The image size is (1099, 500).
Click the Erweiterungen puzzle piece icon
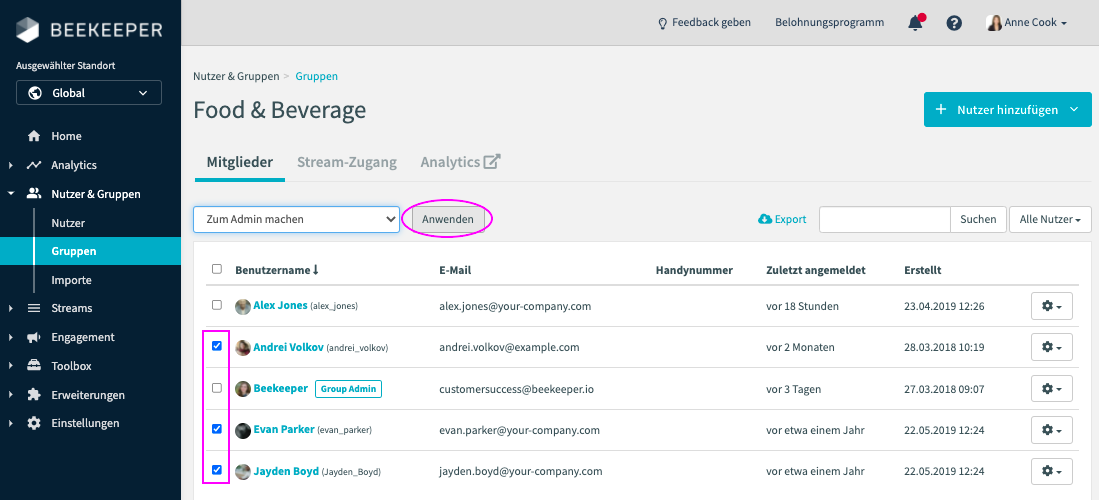click(x=34, y=395)
